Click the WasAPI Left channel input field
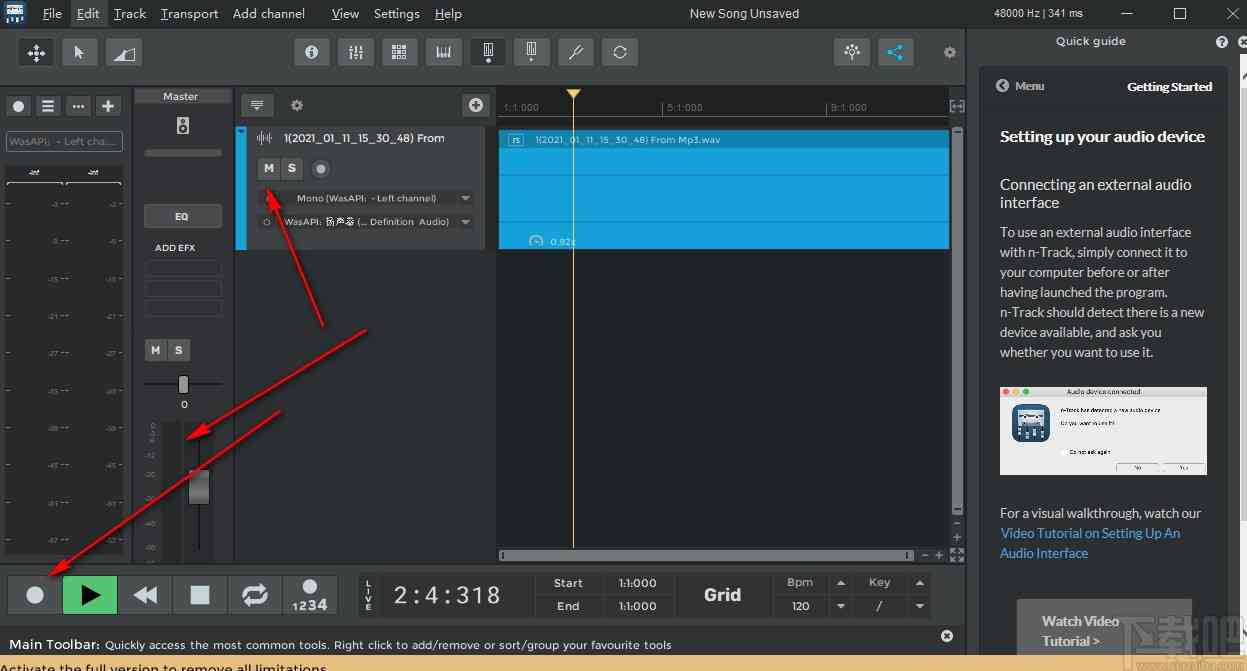 pyautogui.click(x=65, y=141)
